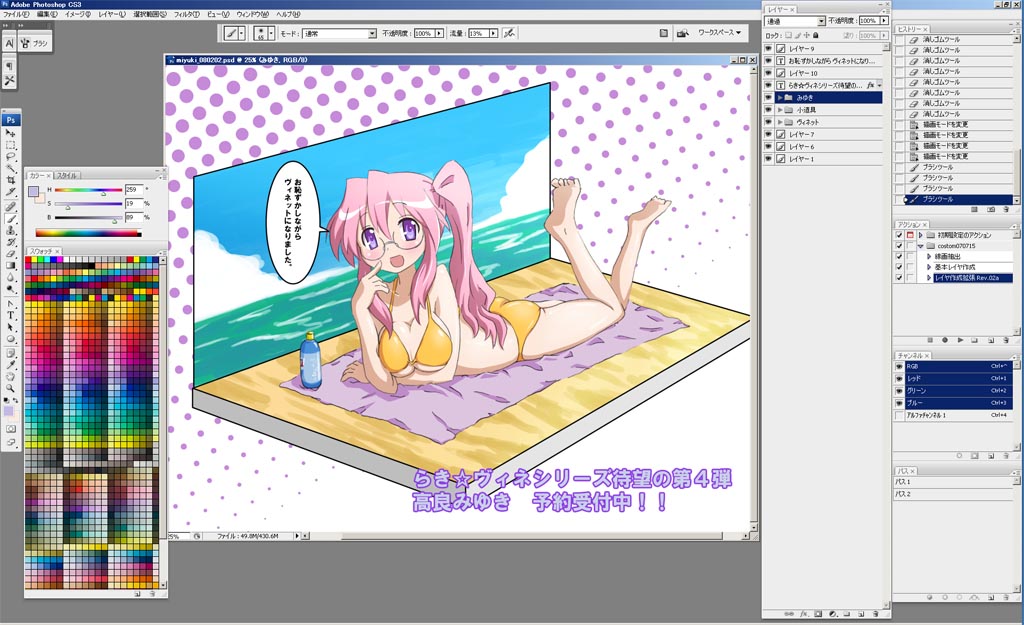This screenshot has width=1024, height=625.
Task: Click the Channels panel delete channel icon
Action: (1006, 455)
